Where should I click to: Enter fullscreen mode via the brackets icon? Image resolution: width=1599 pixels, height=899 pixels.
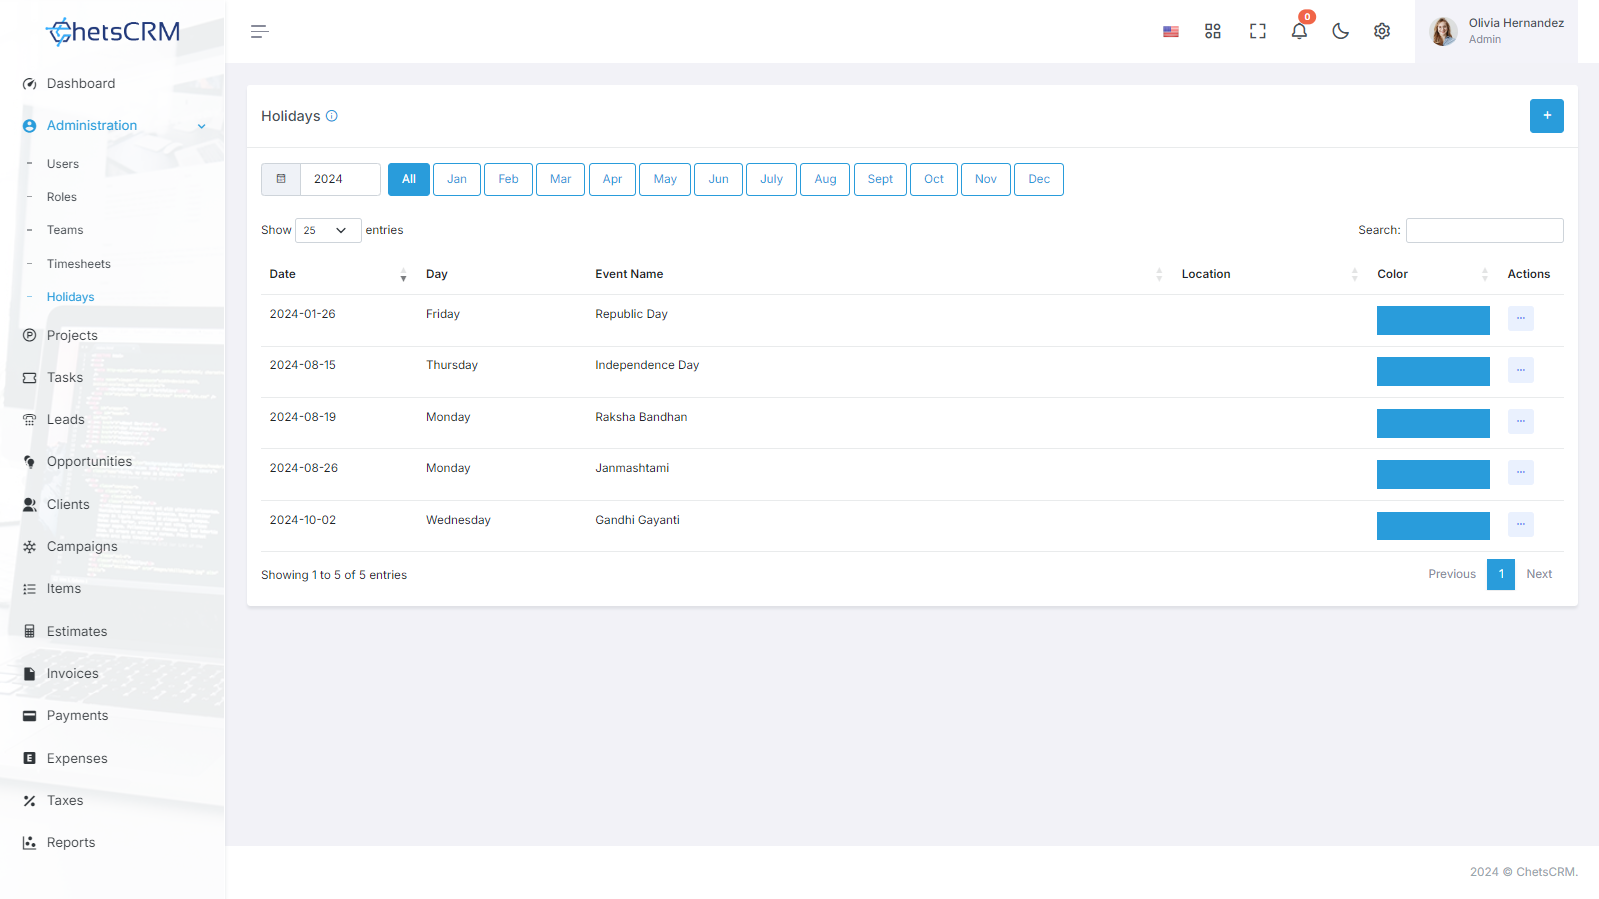coord(1258,32)
